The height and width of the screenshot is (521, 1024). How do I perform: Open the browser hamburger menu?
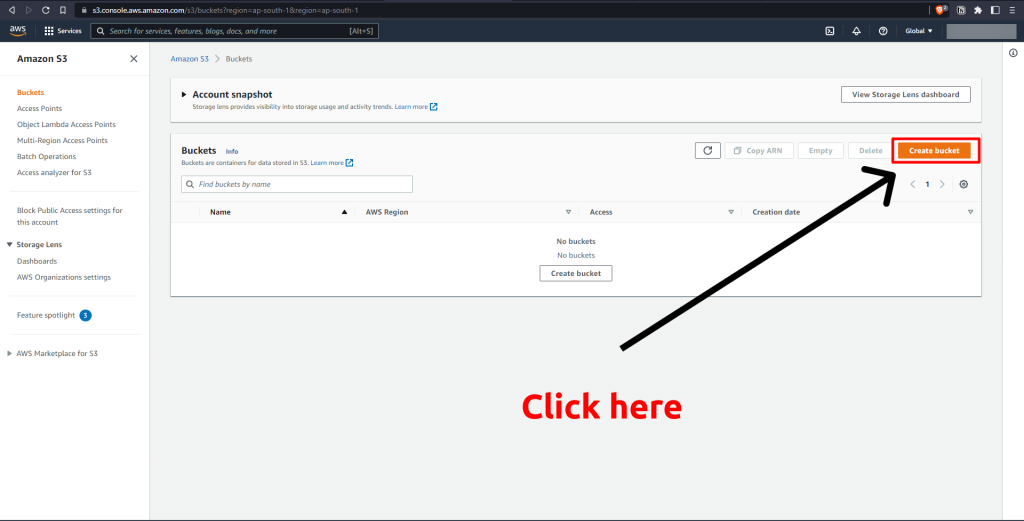pyautogui.click(x=1012, y=10)
